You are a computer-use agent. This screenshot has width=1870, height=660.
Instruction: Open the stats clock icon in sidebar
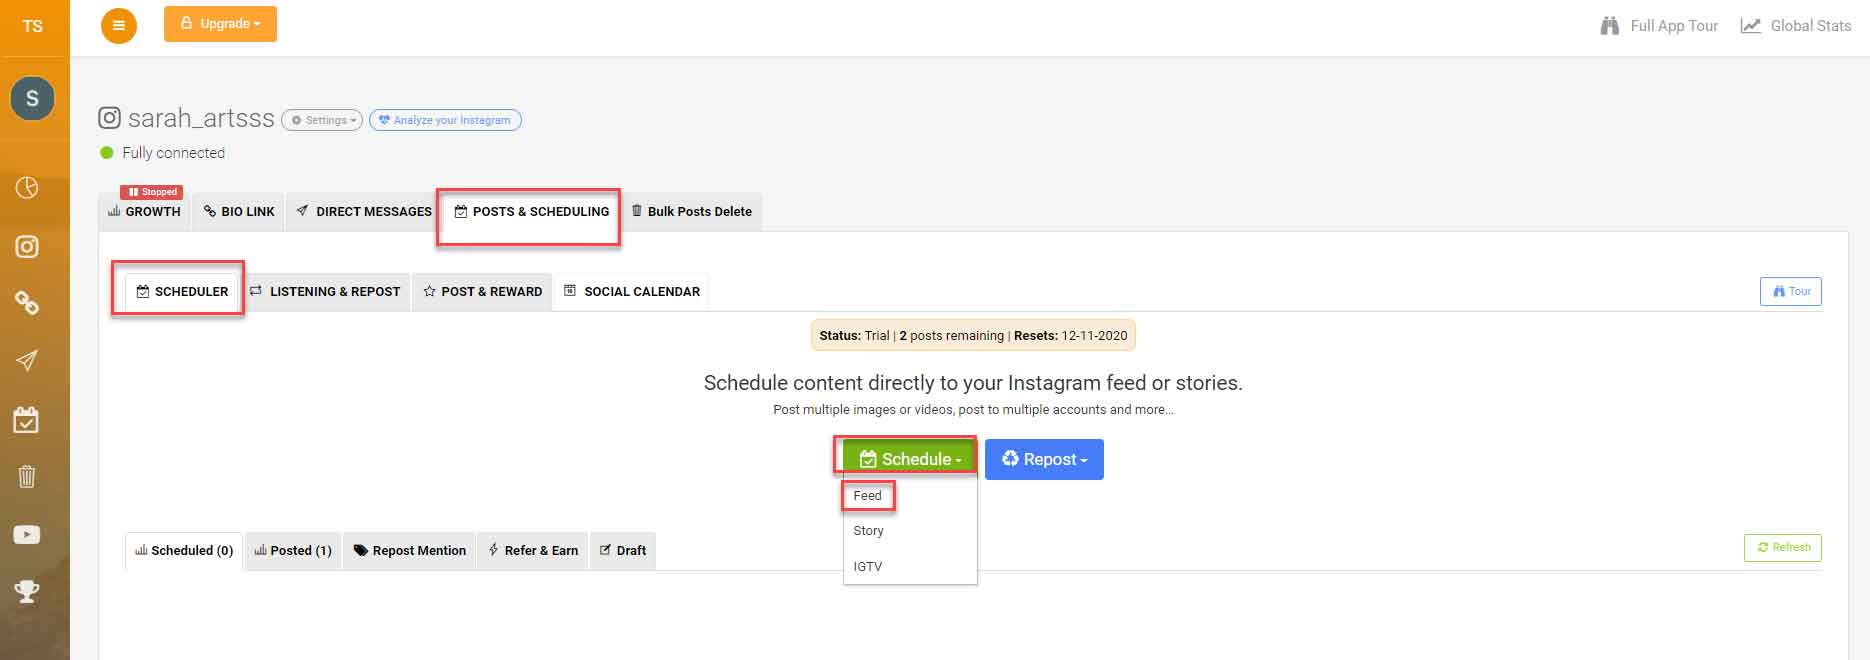[27, 187]
